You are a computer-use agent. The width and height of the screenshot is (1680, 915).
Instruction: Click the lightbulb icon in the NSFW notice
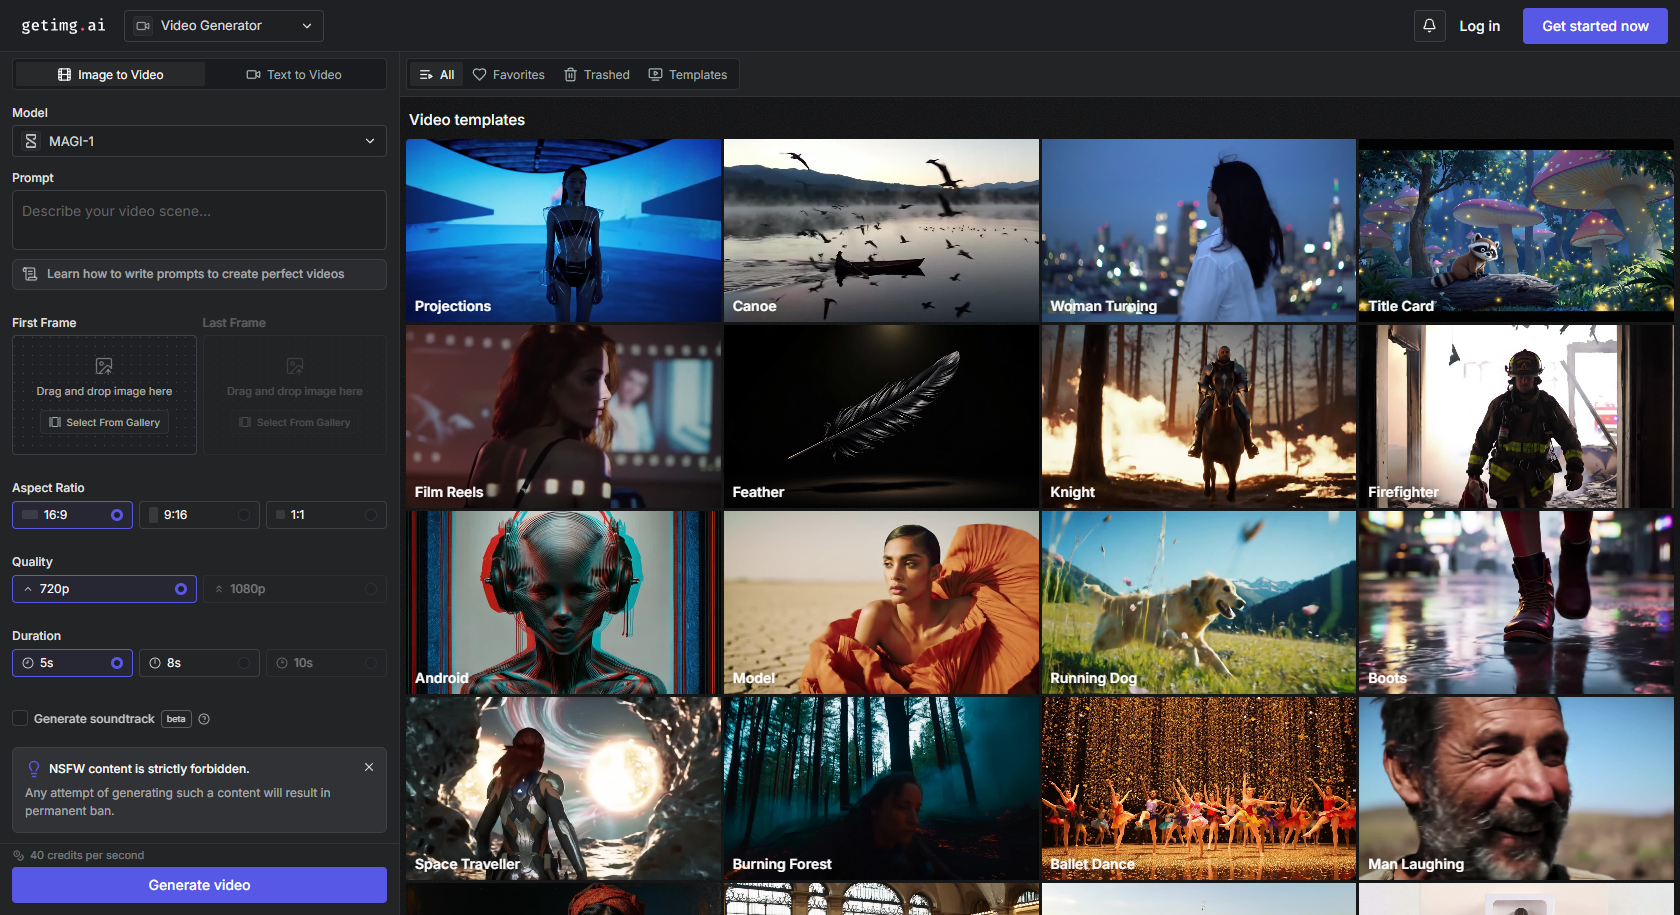[x=34, y=768]
